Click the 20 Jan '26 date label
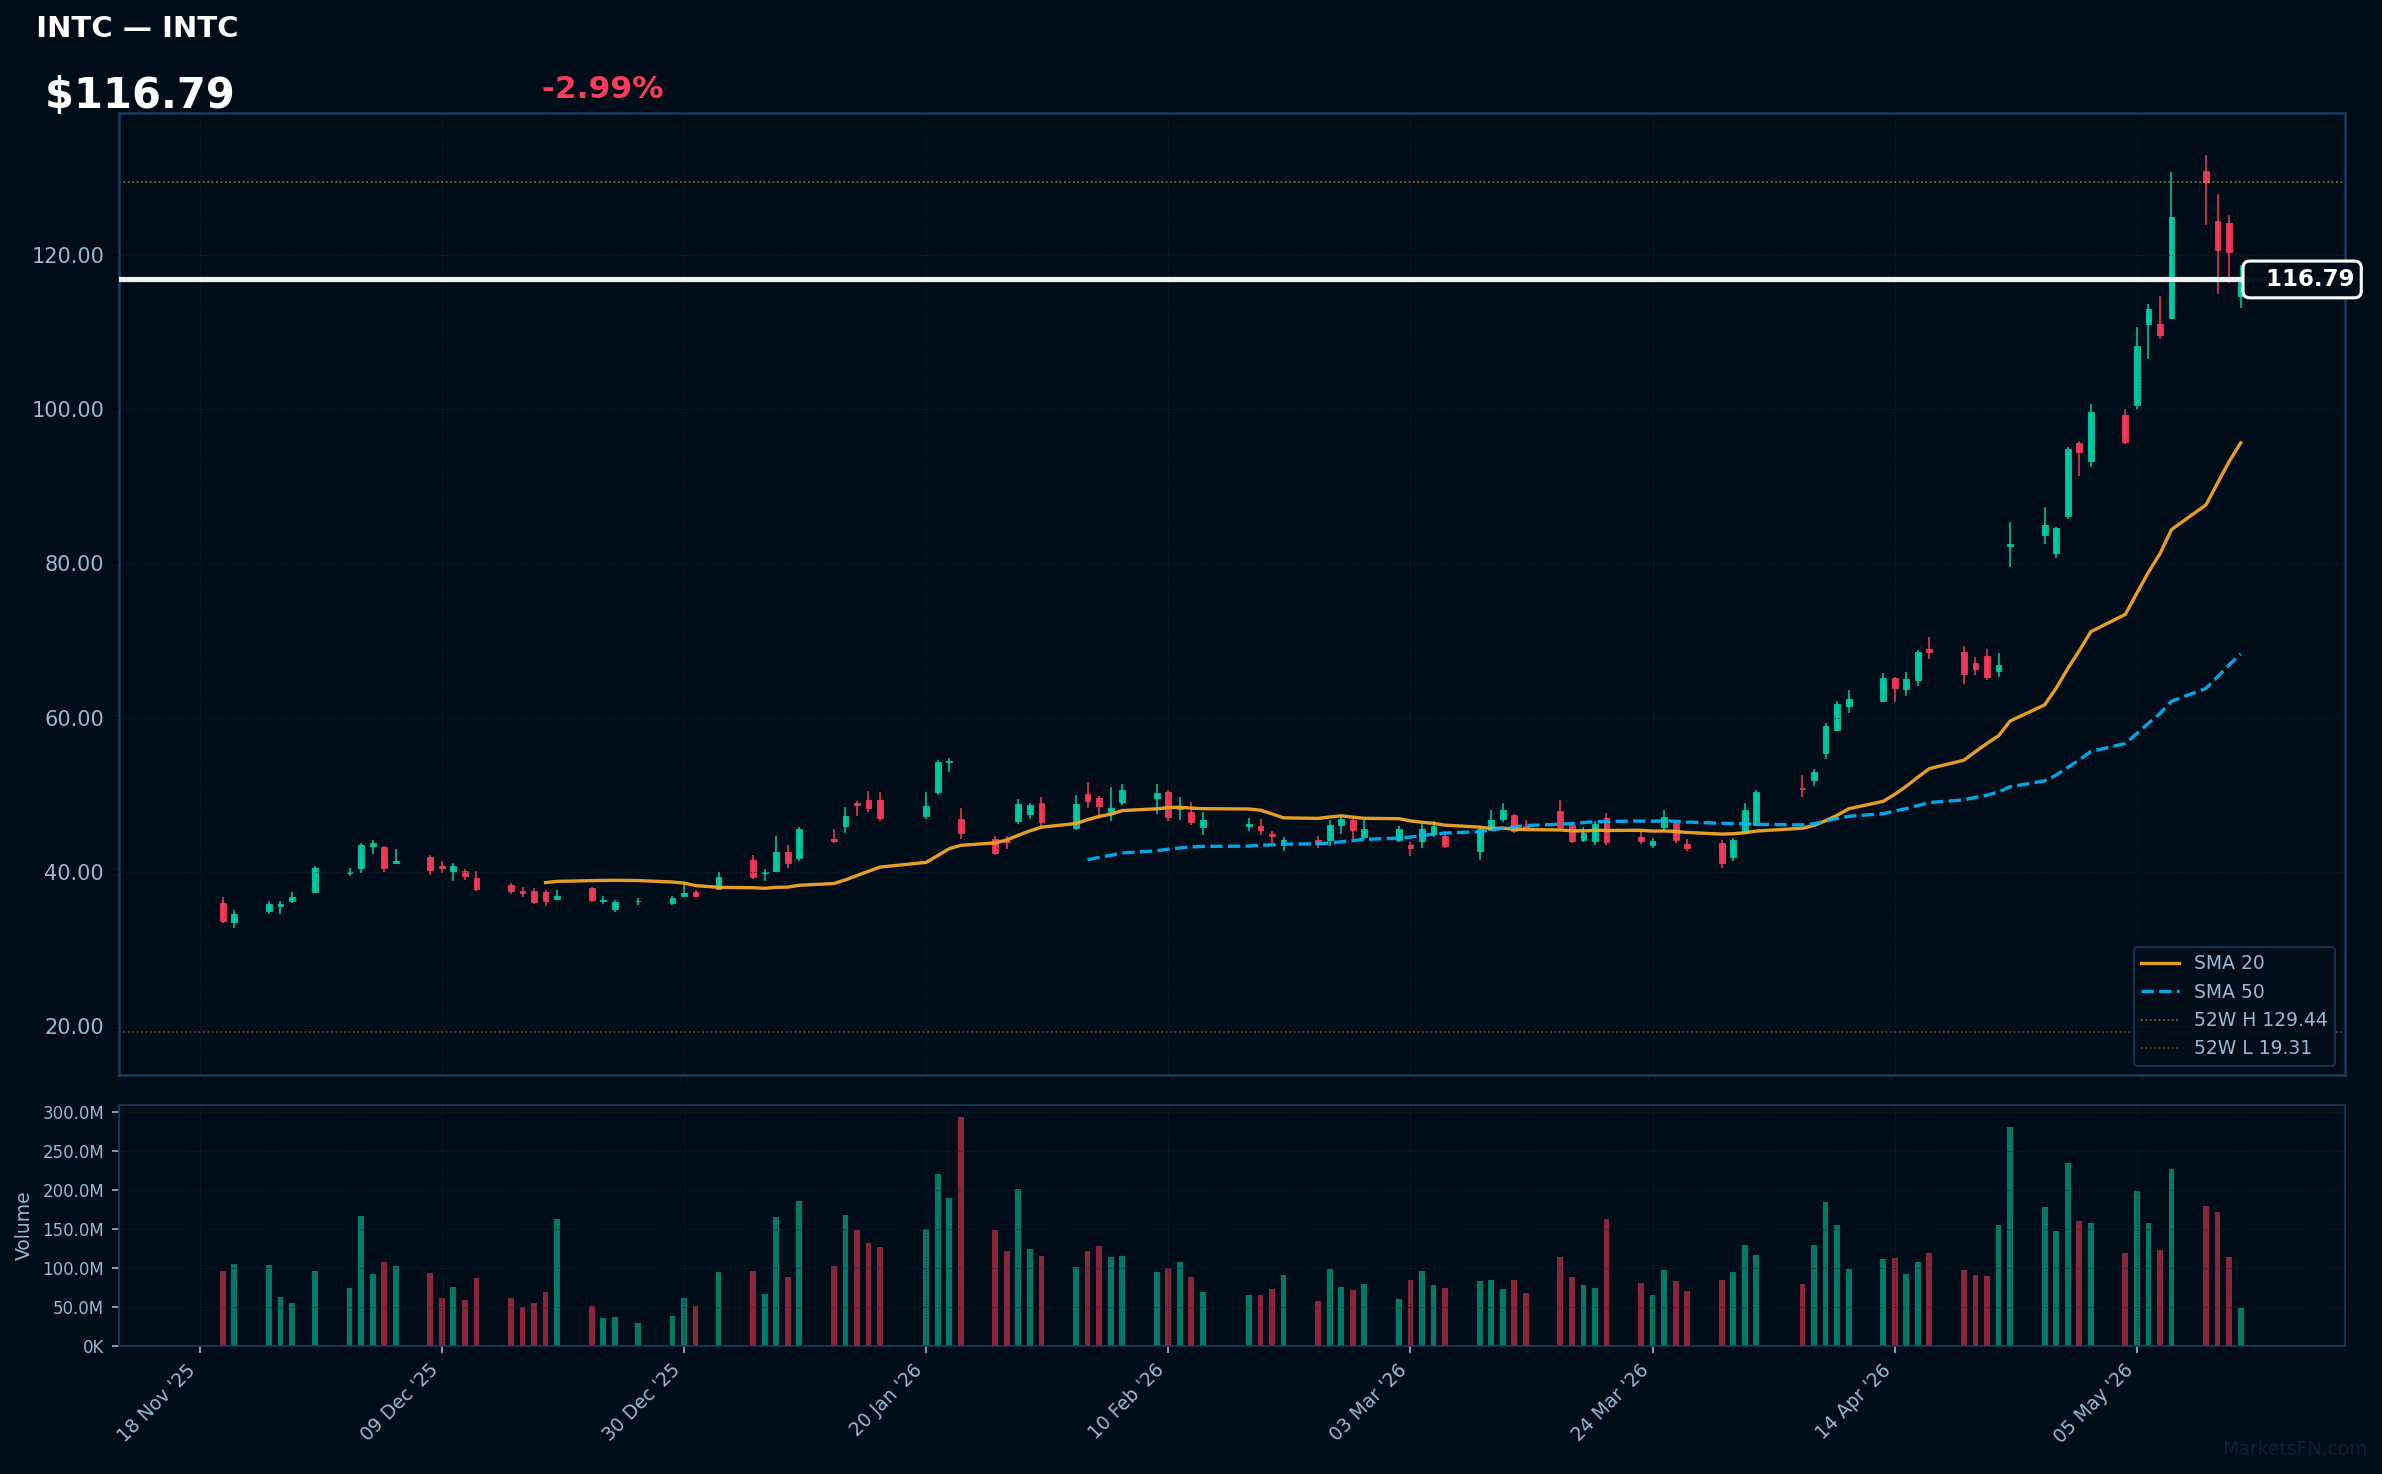 pyautogui.click(x=885, y=1402)
